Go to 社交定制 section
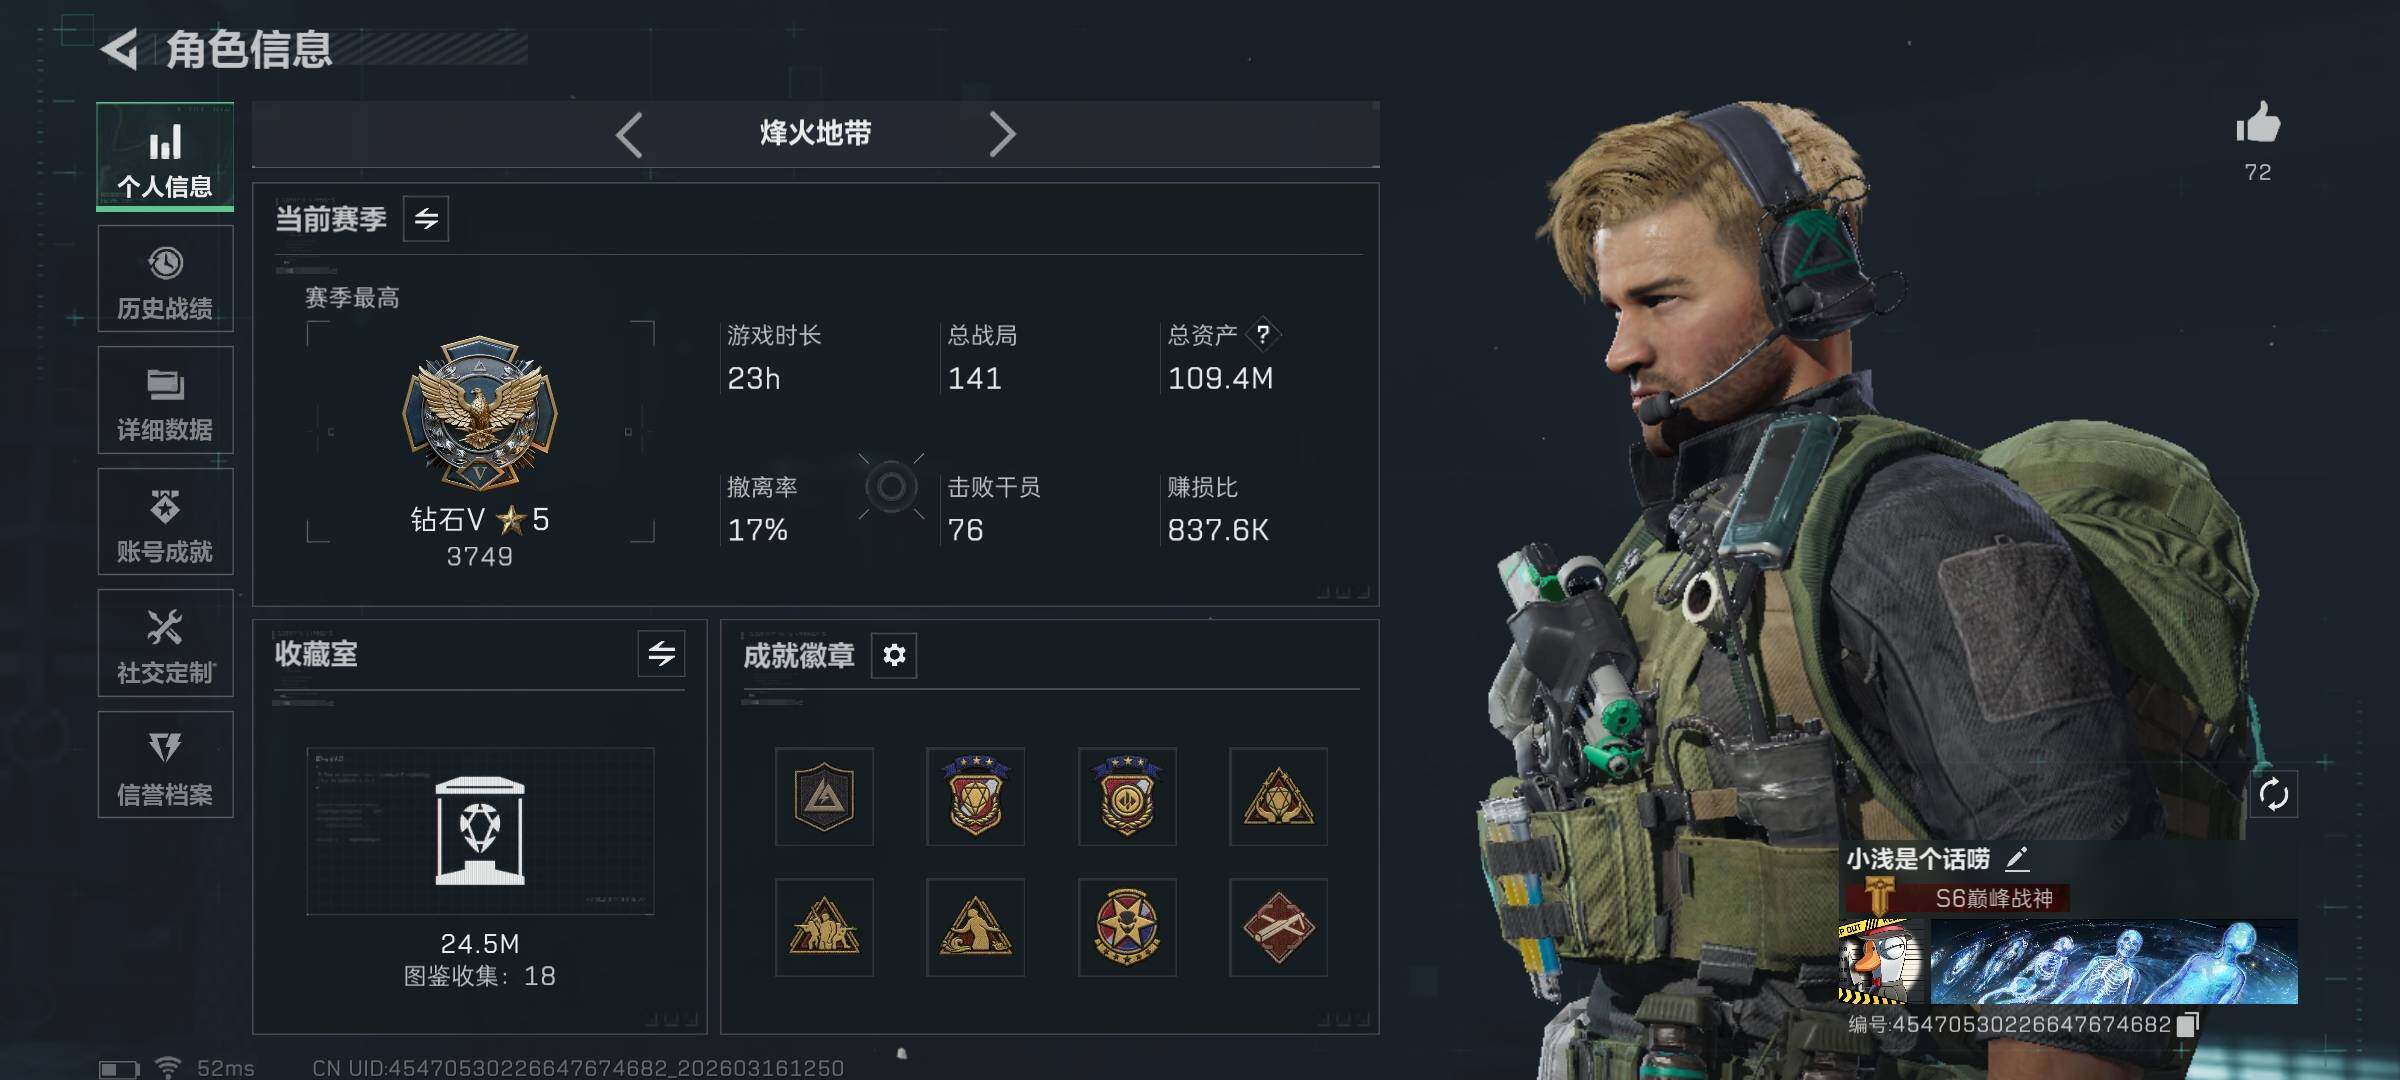2400x1080 pixels. (x=165, y=643)
